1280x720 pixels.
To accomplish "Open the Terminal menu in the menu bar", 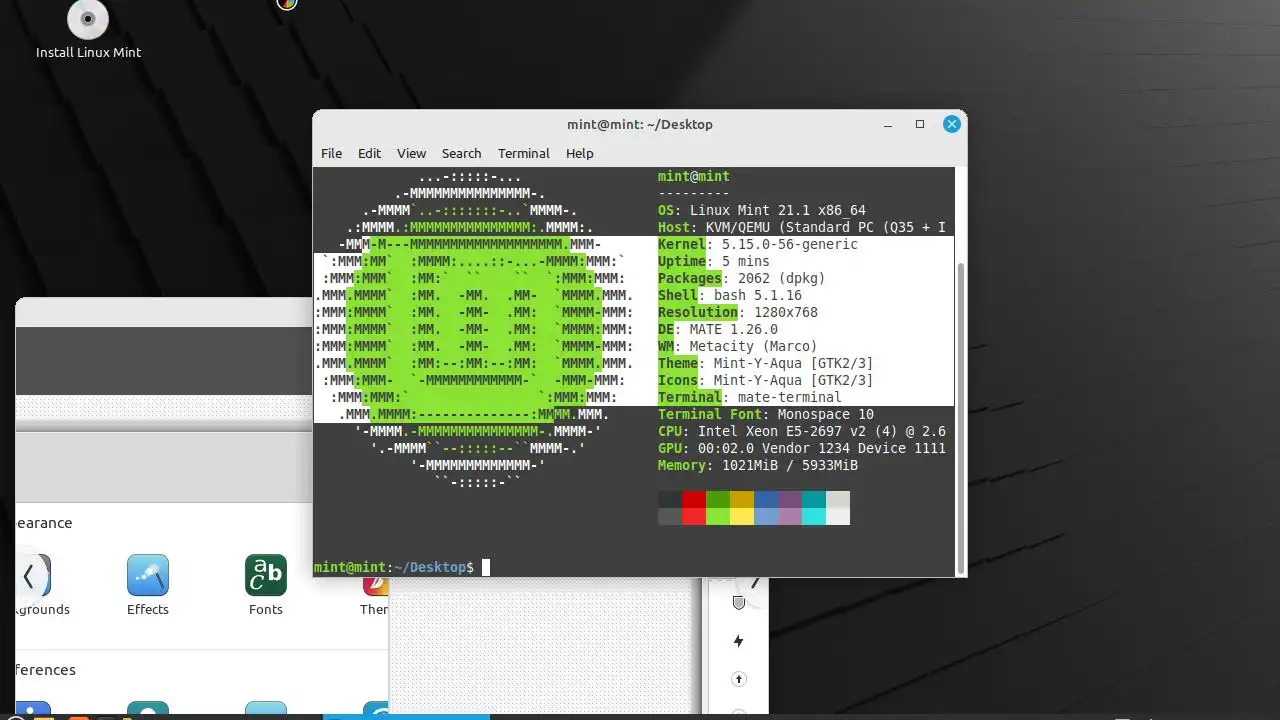I will [524, 153].
